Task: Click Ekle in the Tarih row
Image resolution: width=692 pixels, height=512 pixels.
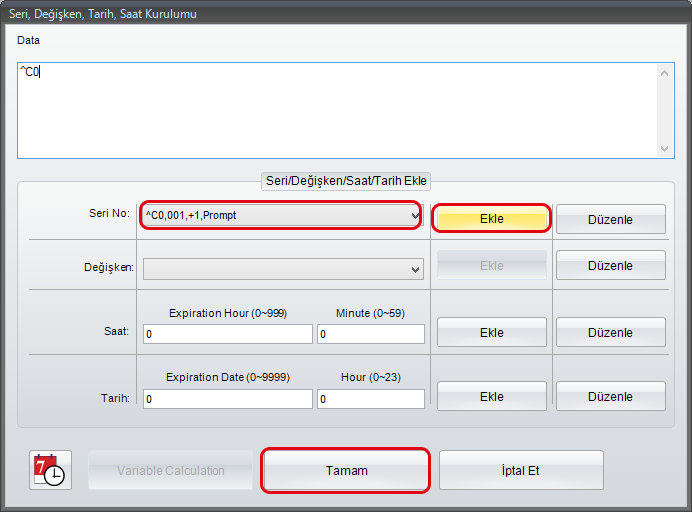Action: coord(491,396)
